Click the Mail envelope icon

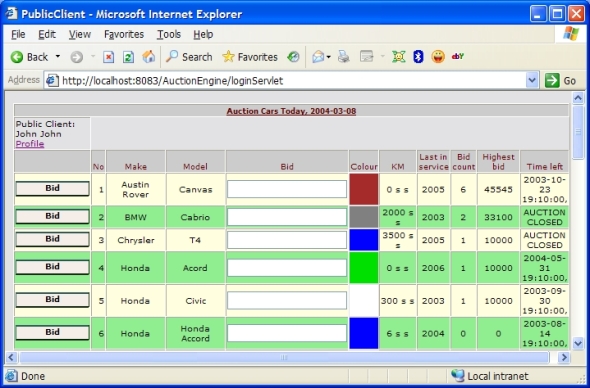[318, 57]
